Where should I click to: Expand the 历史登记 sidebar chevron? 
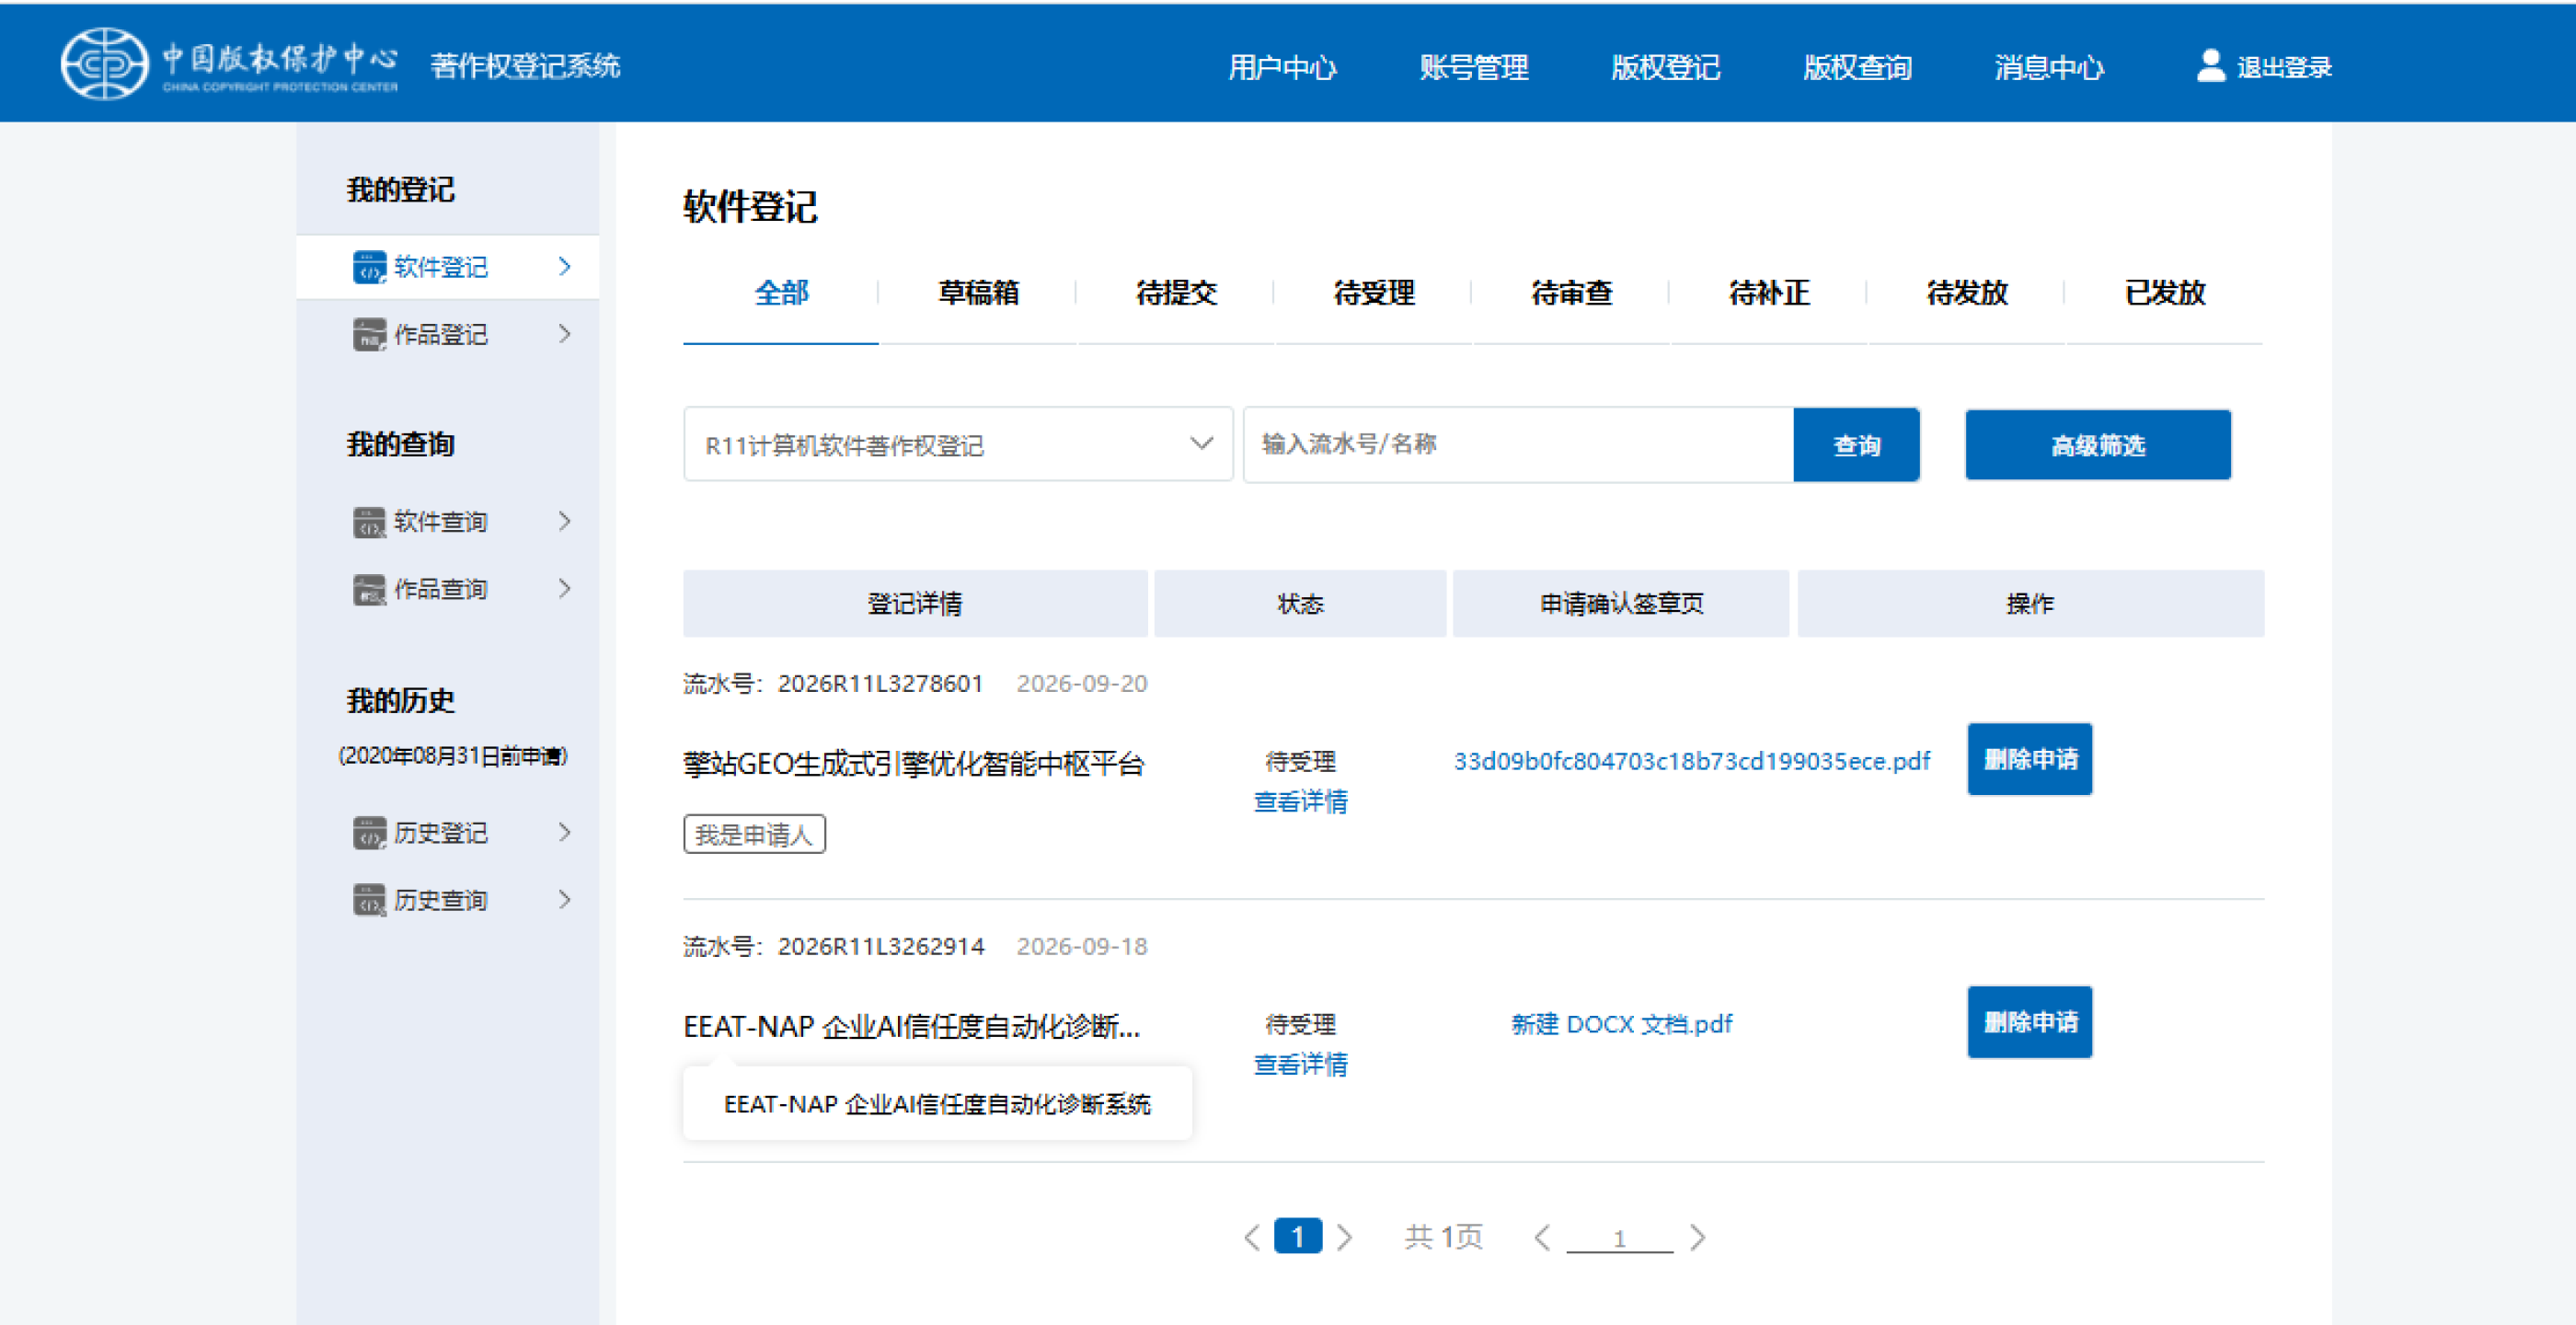[x=565, y=831]
